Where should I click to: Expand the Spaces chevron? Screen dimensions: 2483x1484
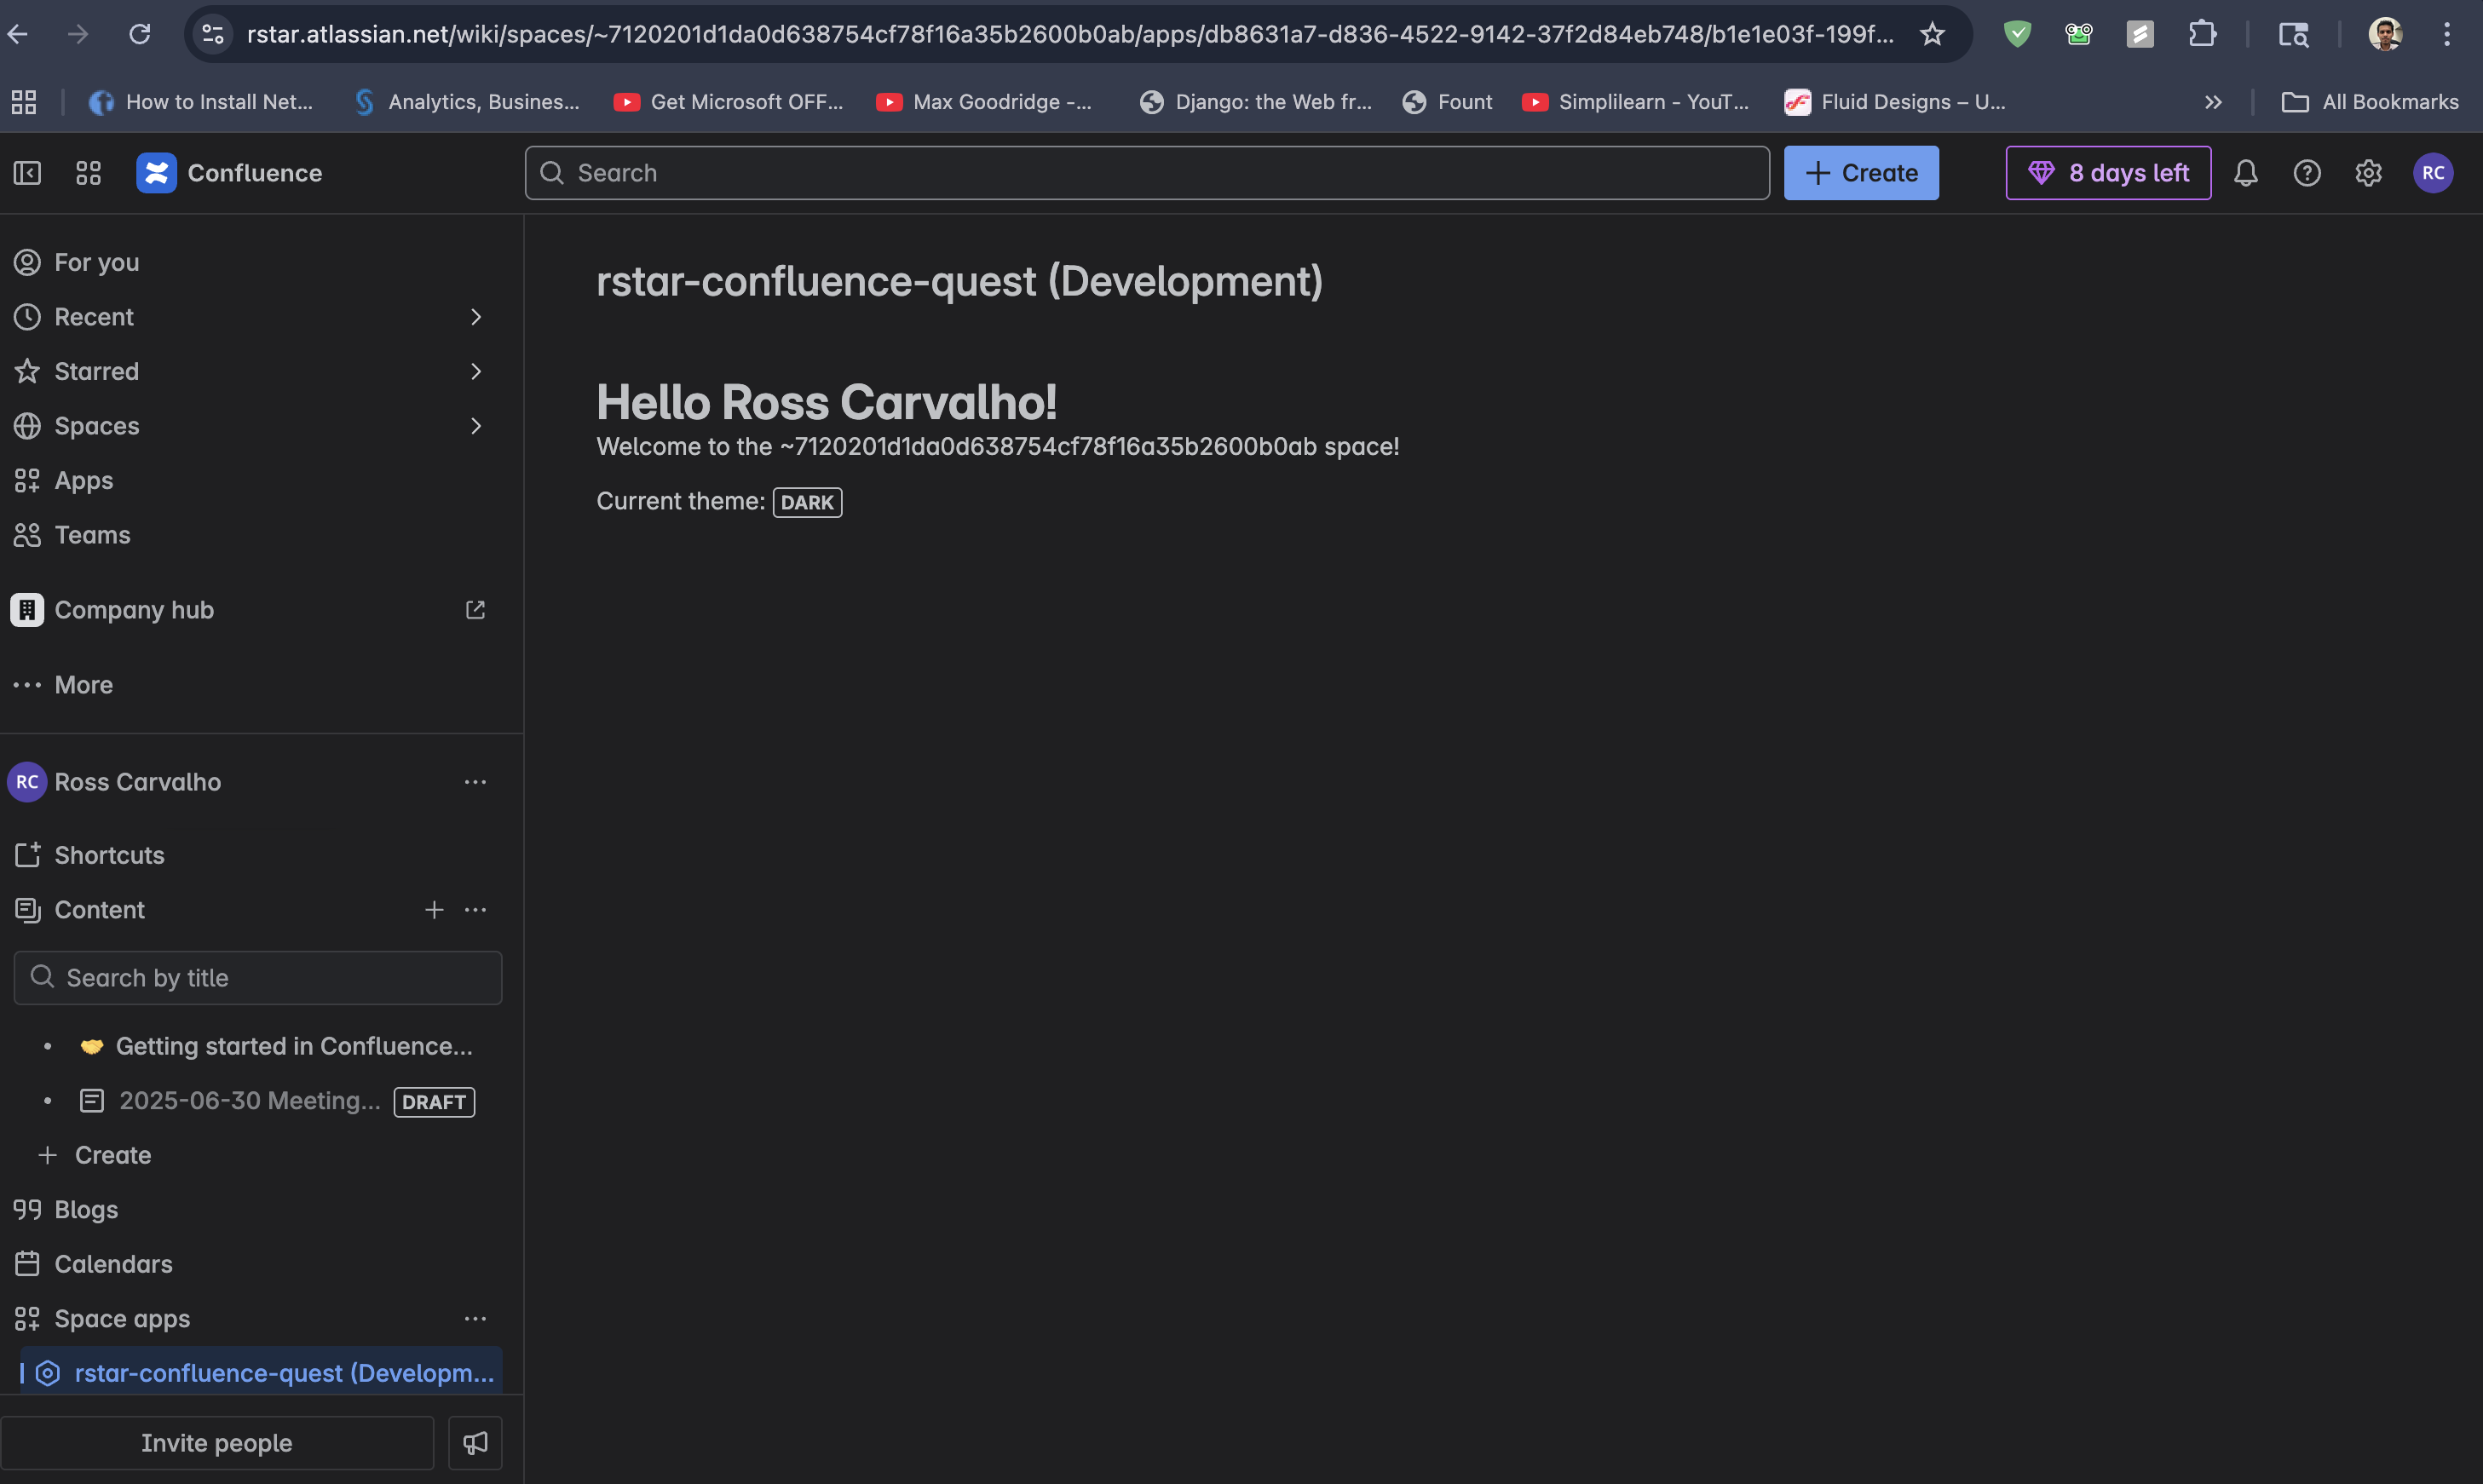tap(475, 426)
